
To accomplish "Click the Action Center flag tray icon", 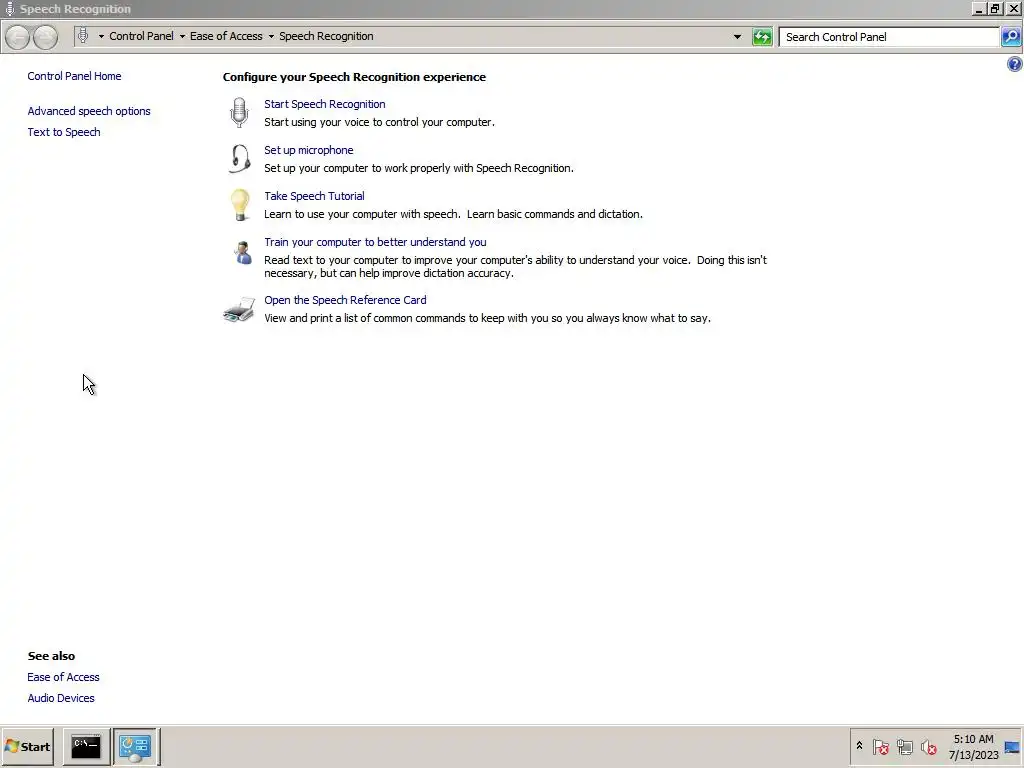I will [880, 746].
